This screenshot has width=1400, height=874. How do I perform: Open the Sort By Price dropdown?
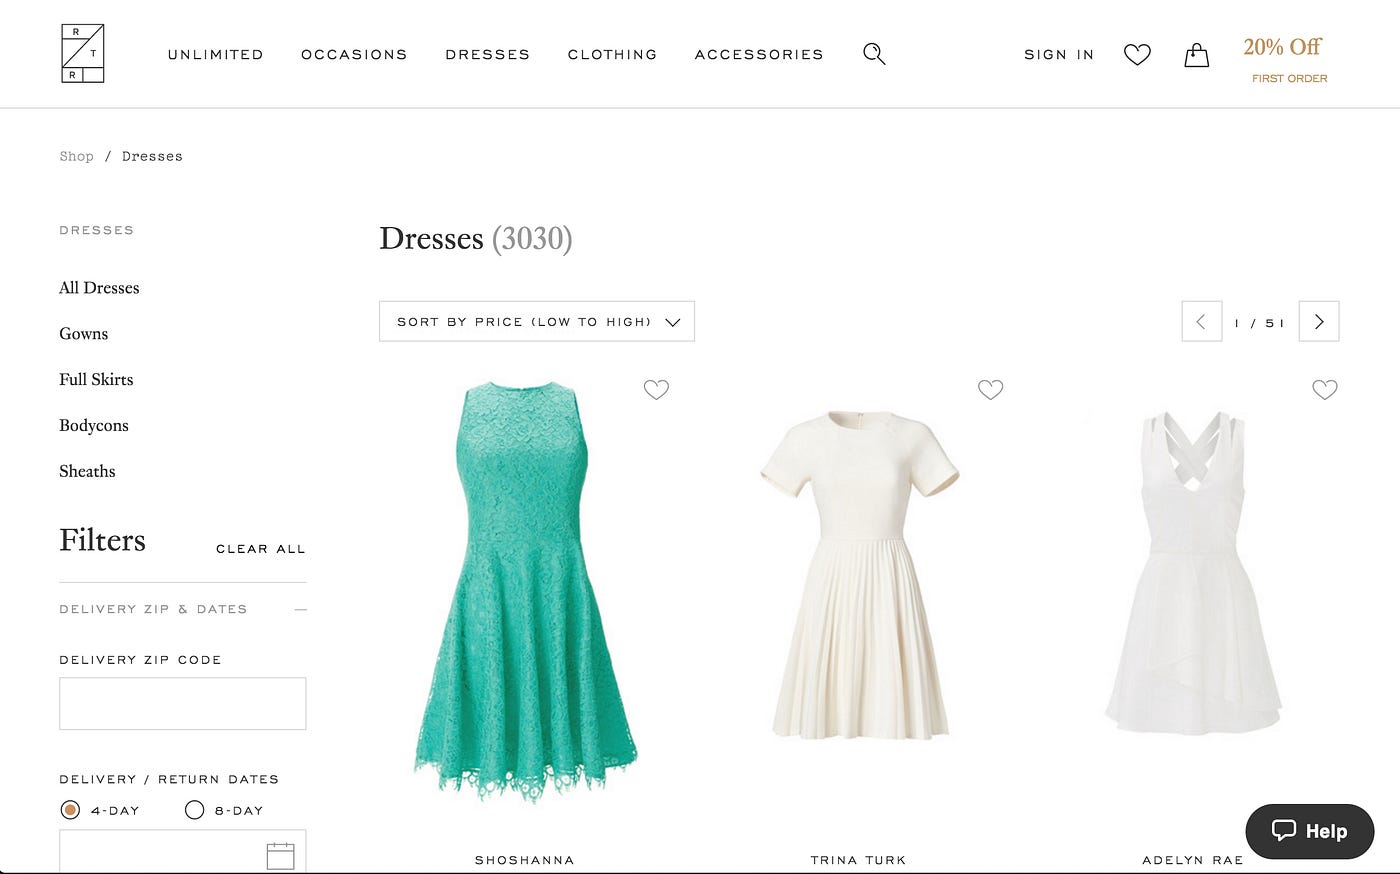536,321
